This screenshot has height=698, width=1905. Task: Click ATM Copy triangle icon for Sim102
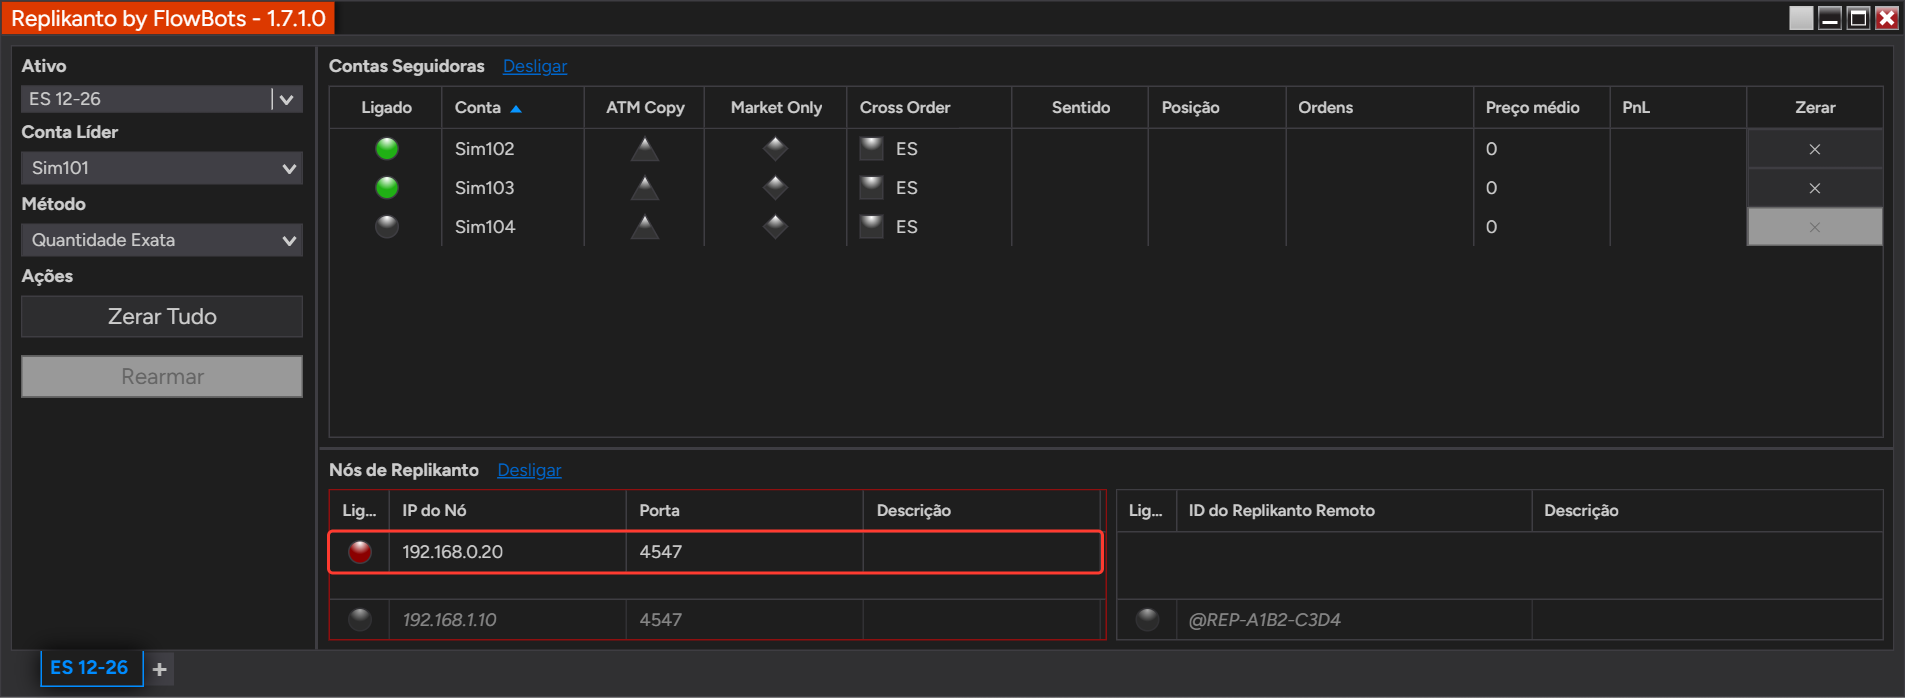(x=645, y=149)
